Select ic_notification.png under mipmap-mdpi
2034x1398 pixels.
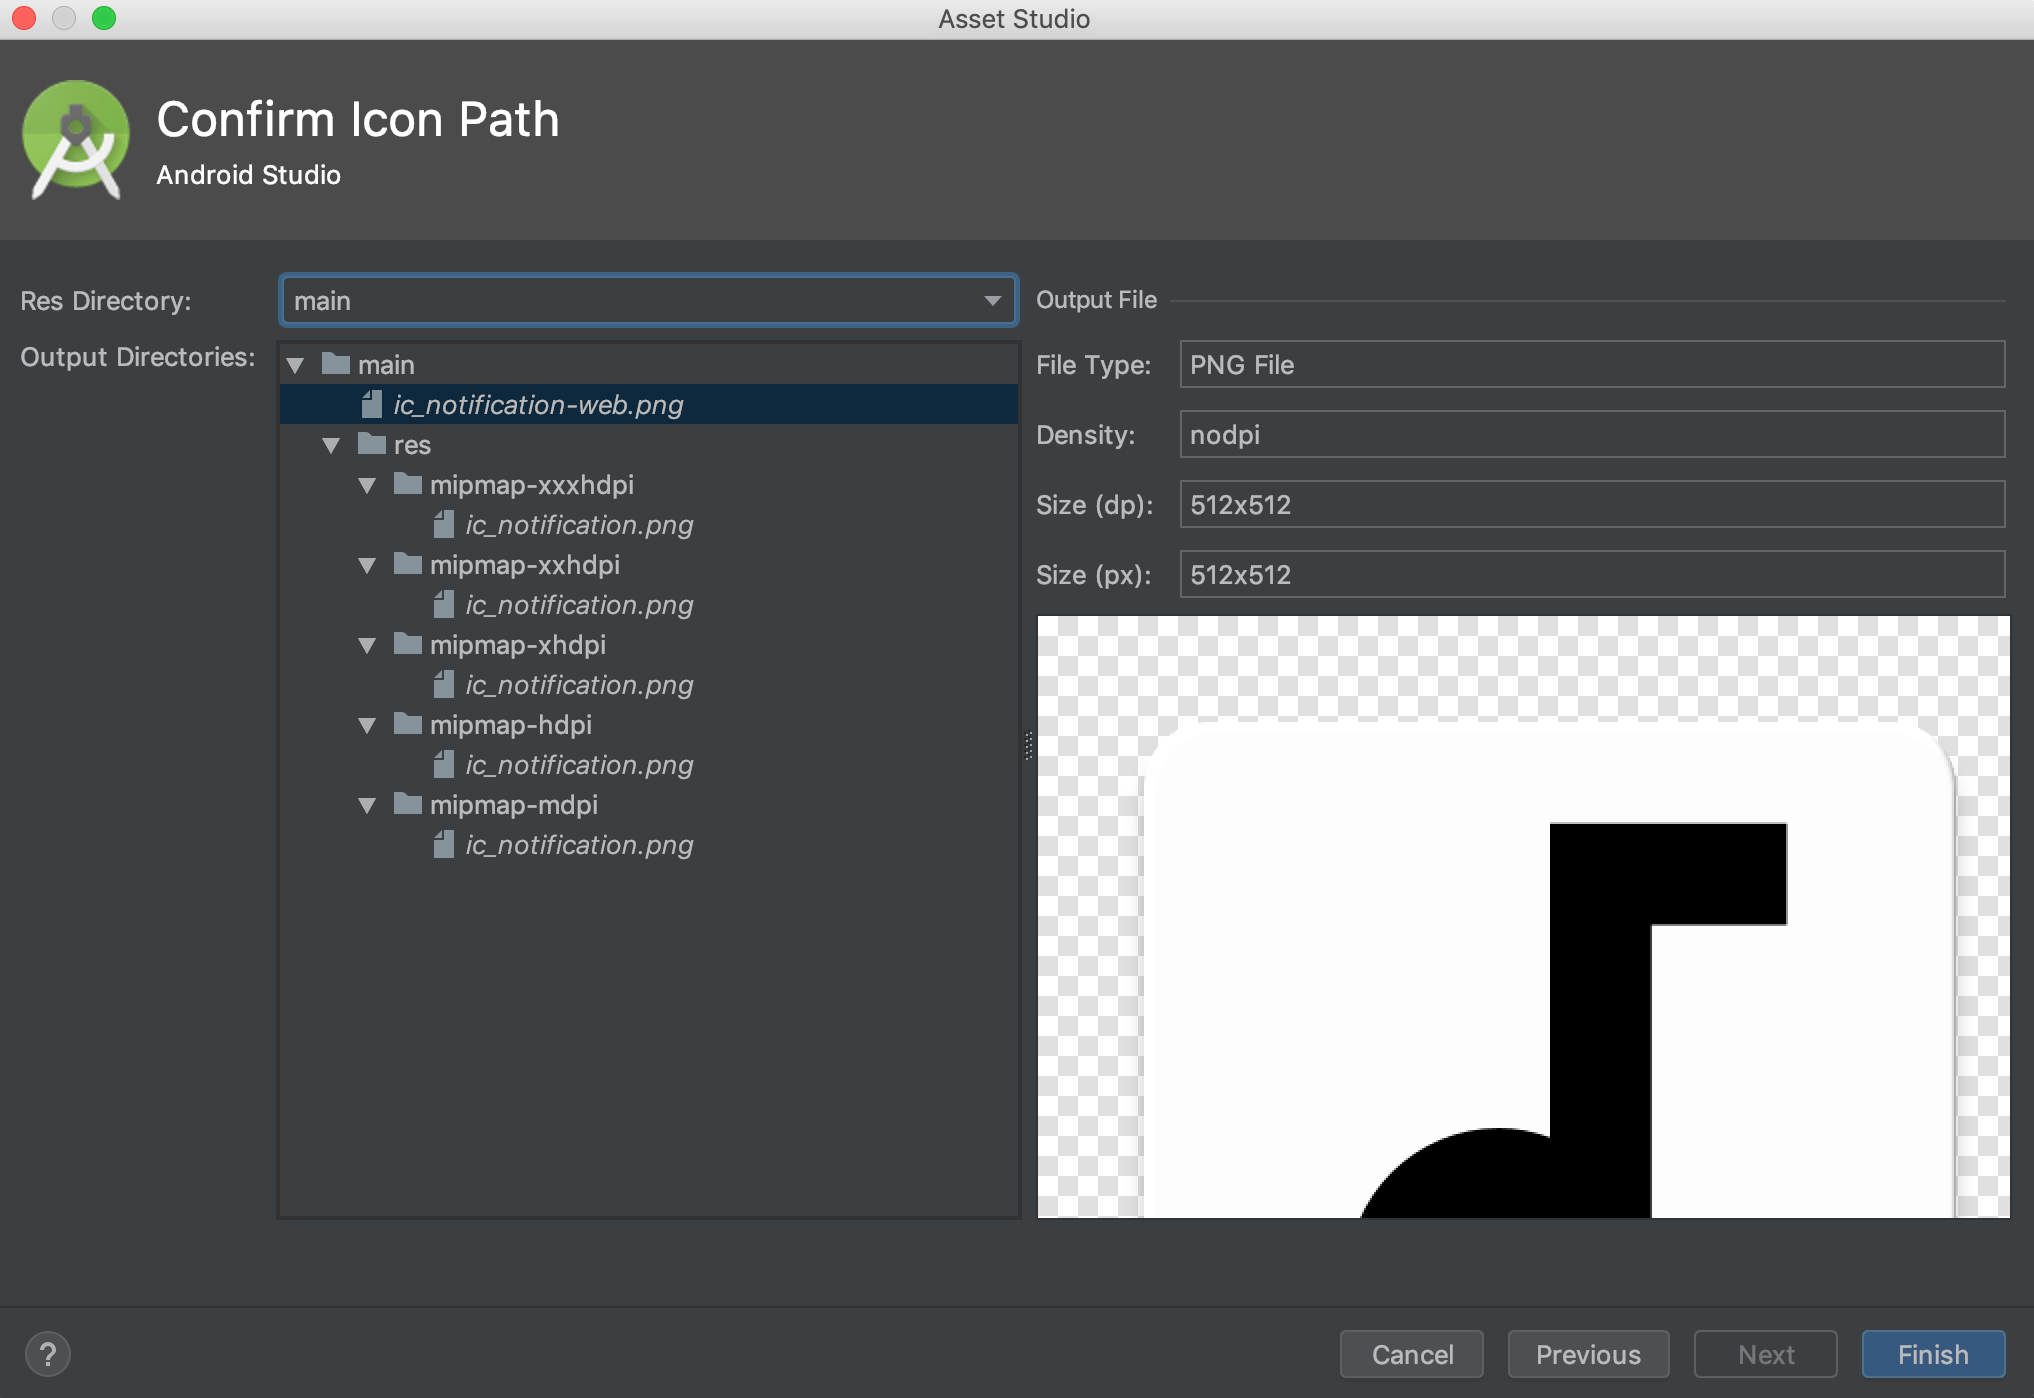point(578,845)
